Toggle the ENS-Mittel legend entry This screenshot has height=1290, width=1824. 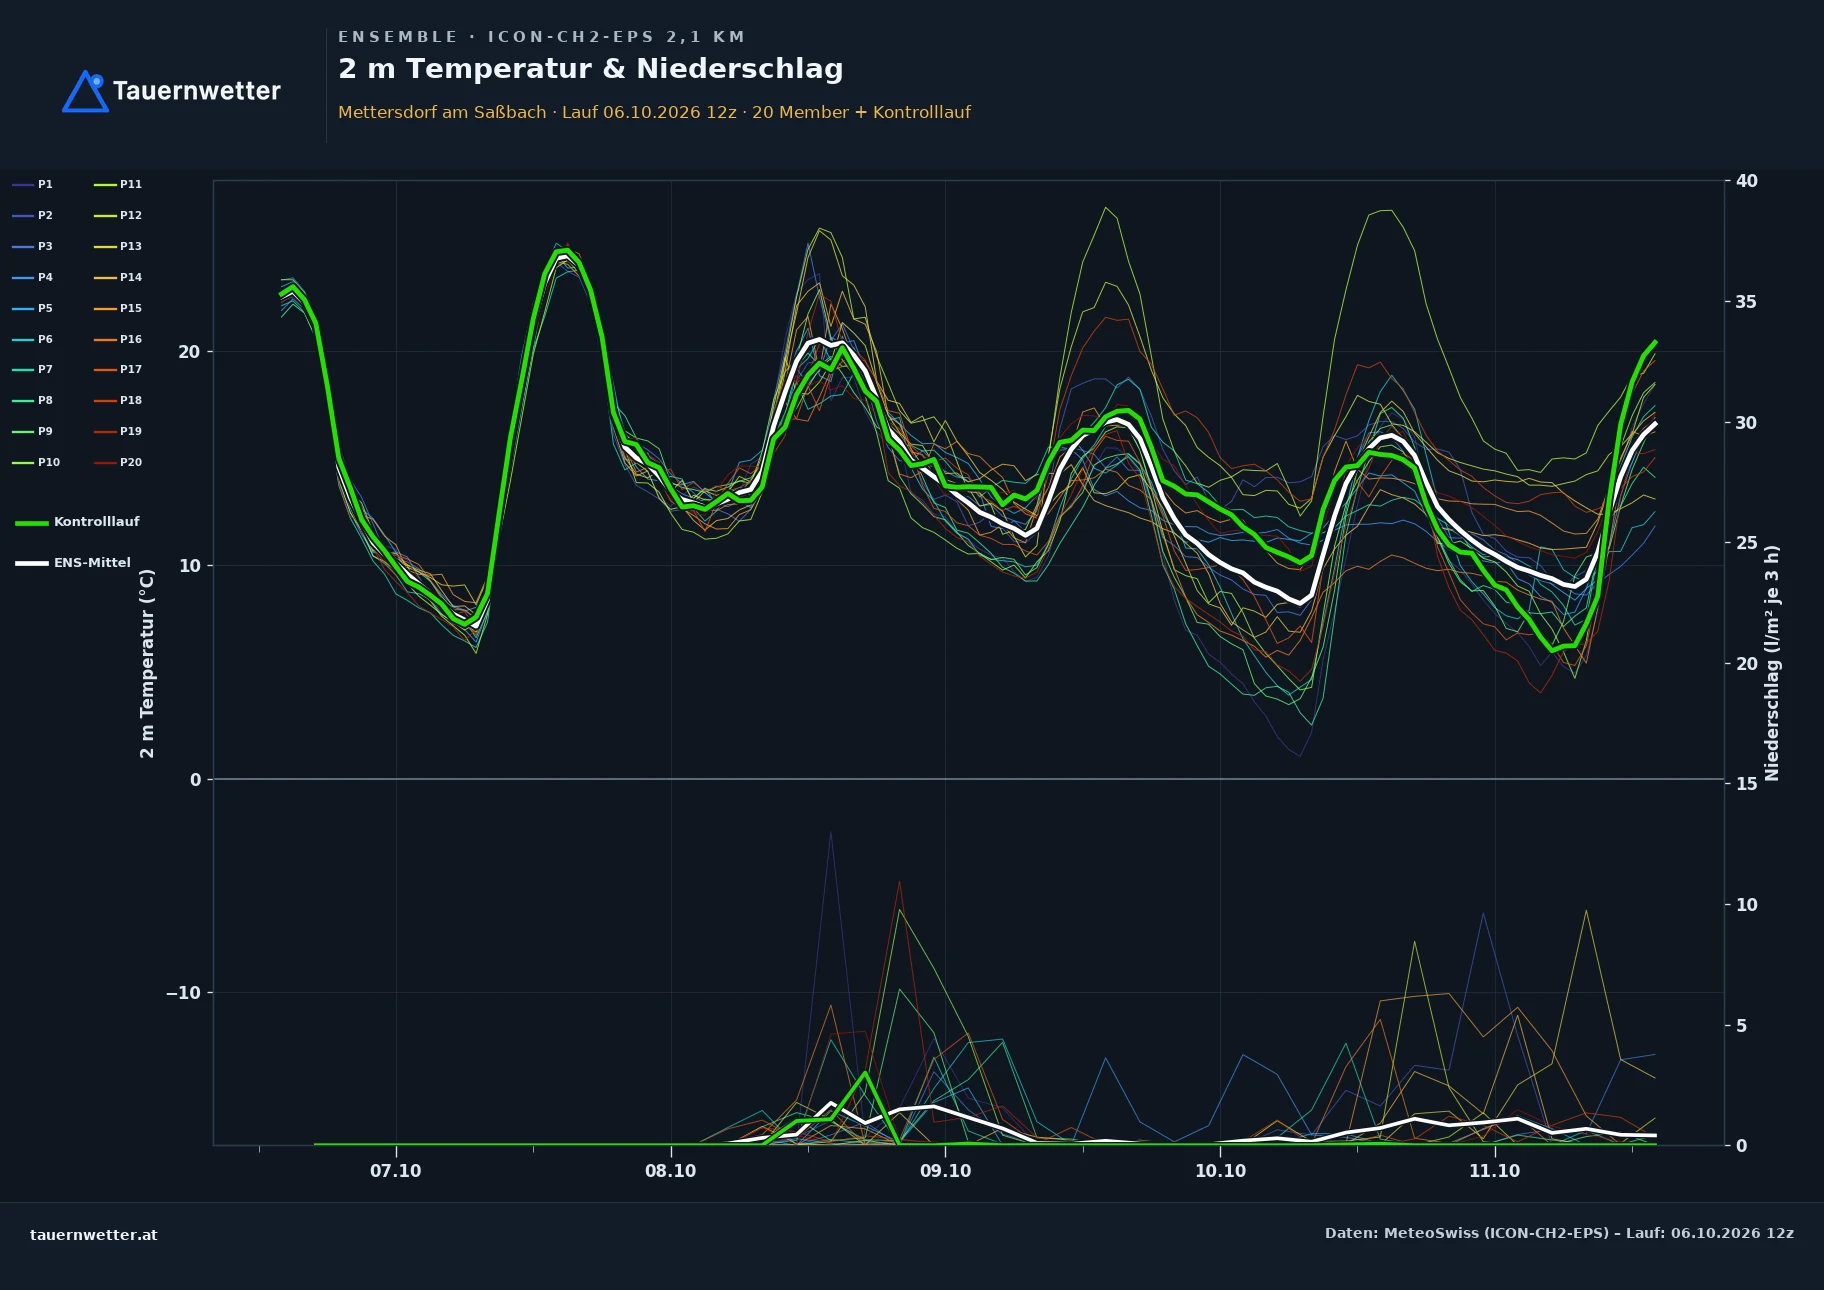pos(73,563)
